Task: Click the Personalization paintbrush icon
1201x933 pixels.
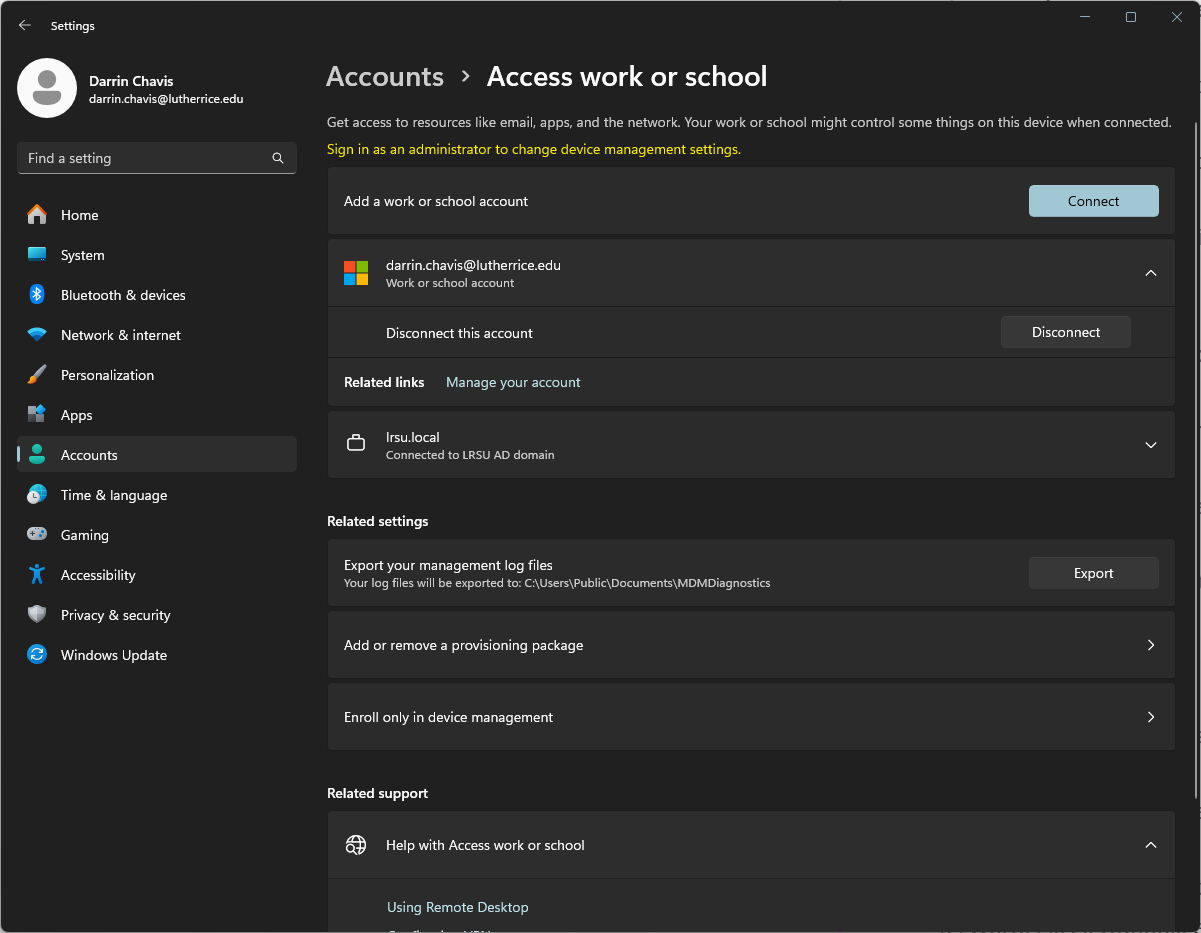Action: click(37, 375)
